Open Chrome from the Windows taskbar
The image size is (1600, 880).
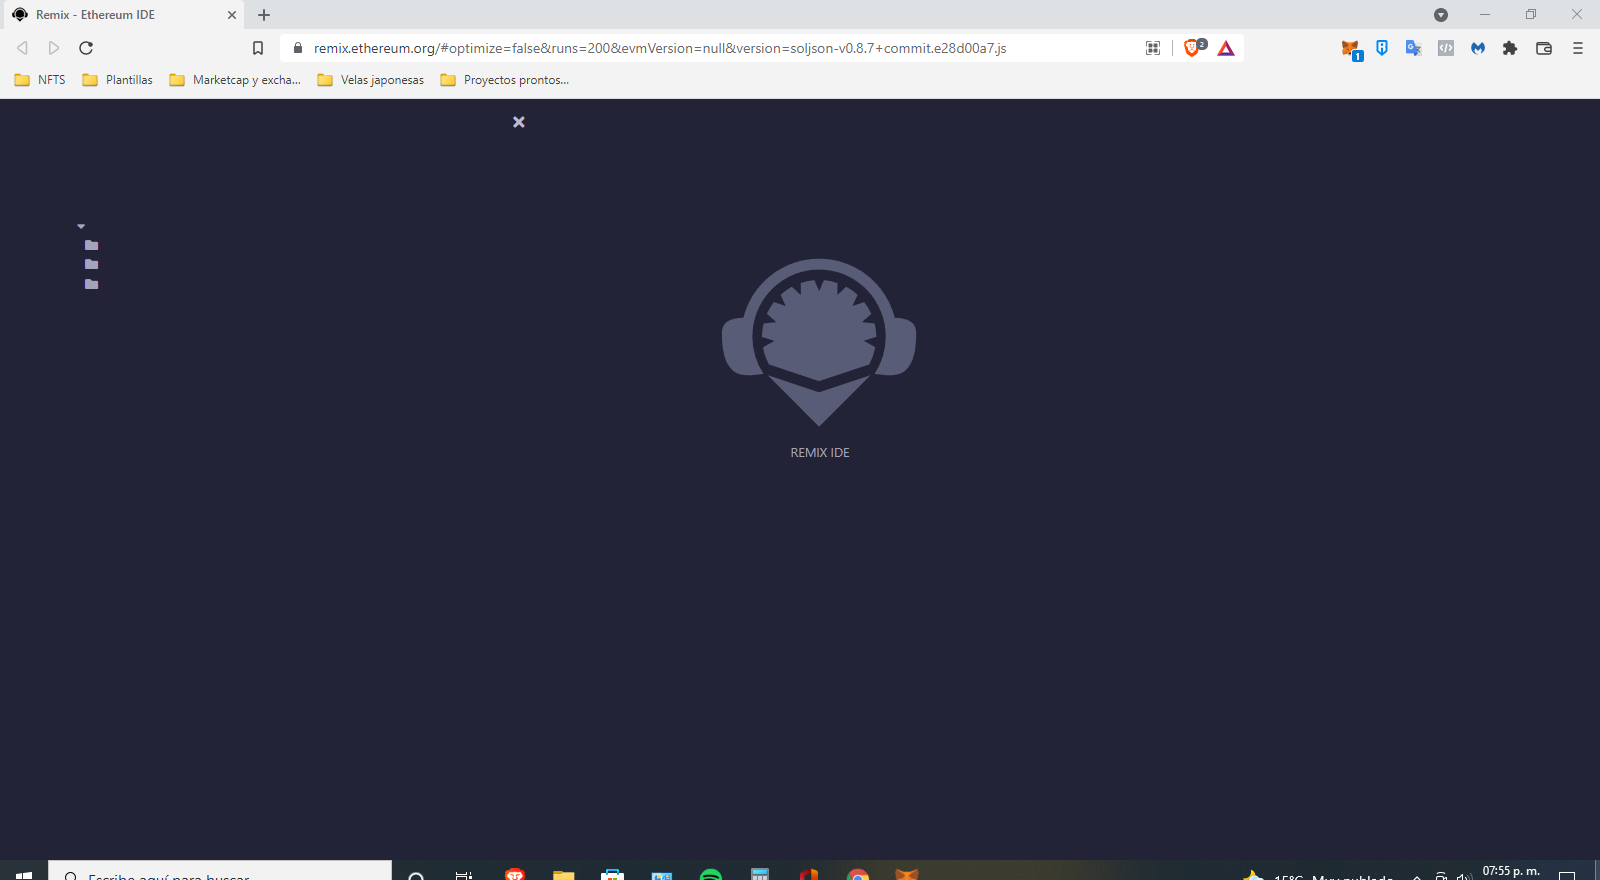pos(858,874)
